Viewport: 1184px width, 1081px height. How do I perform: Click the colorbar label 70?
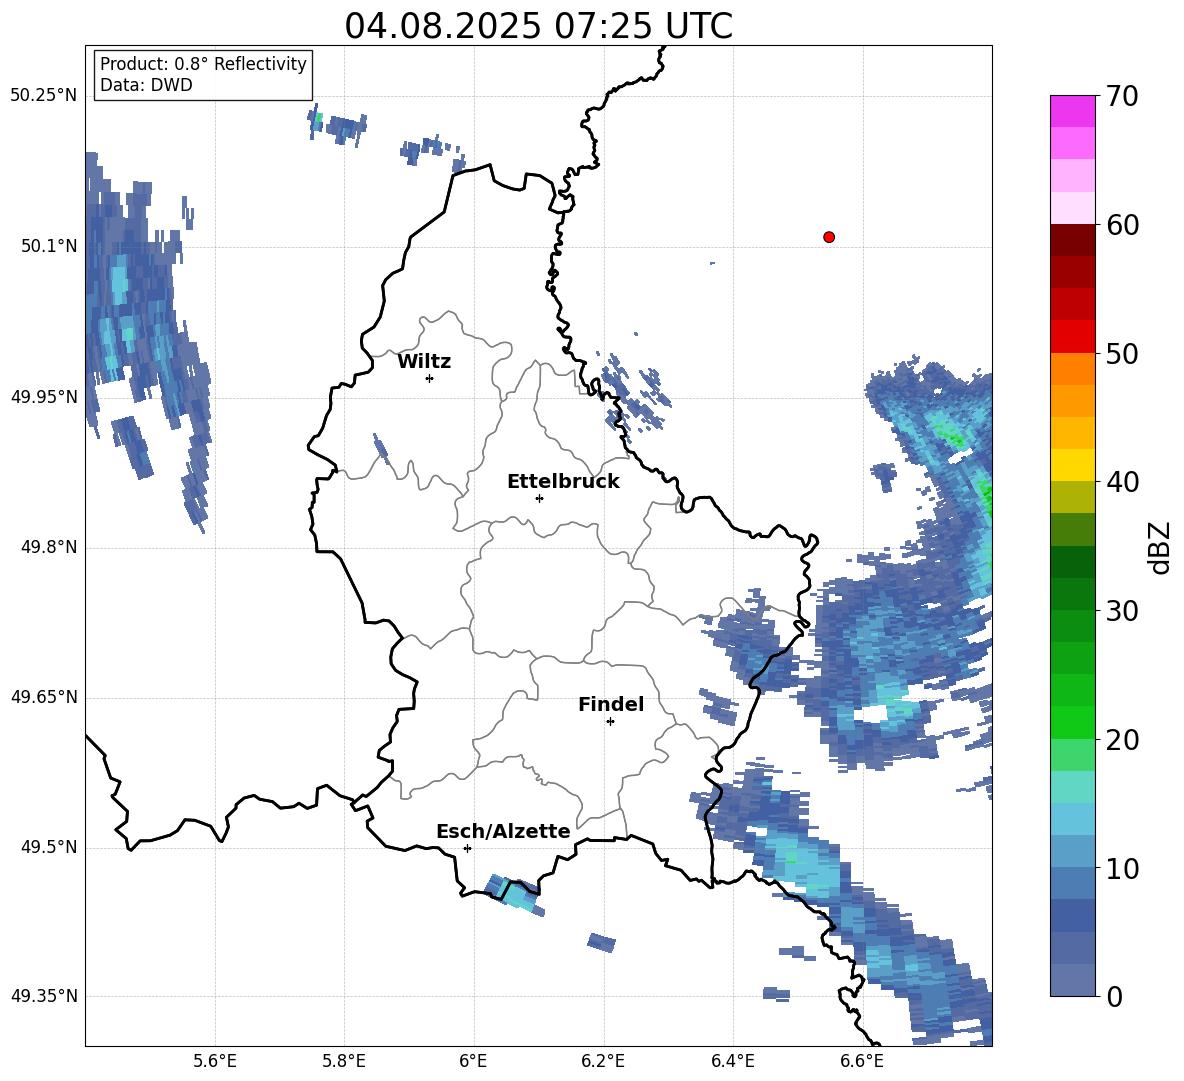[1122, 96]
